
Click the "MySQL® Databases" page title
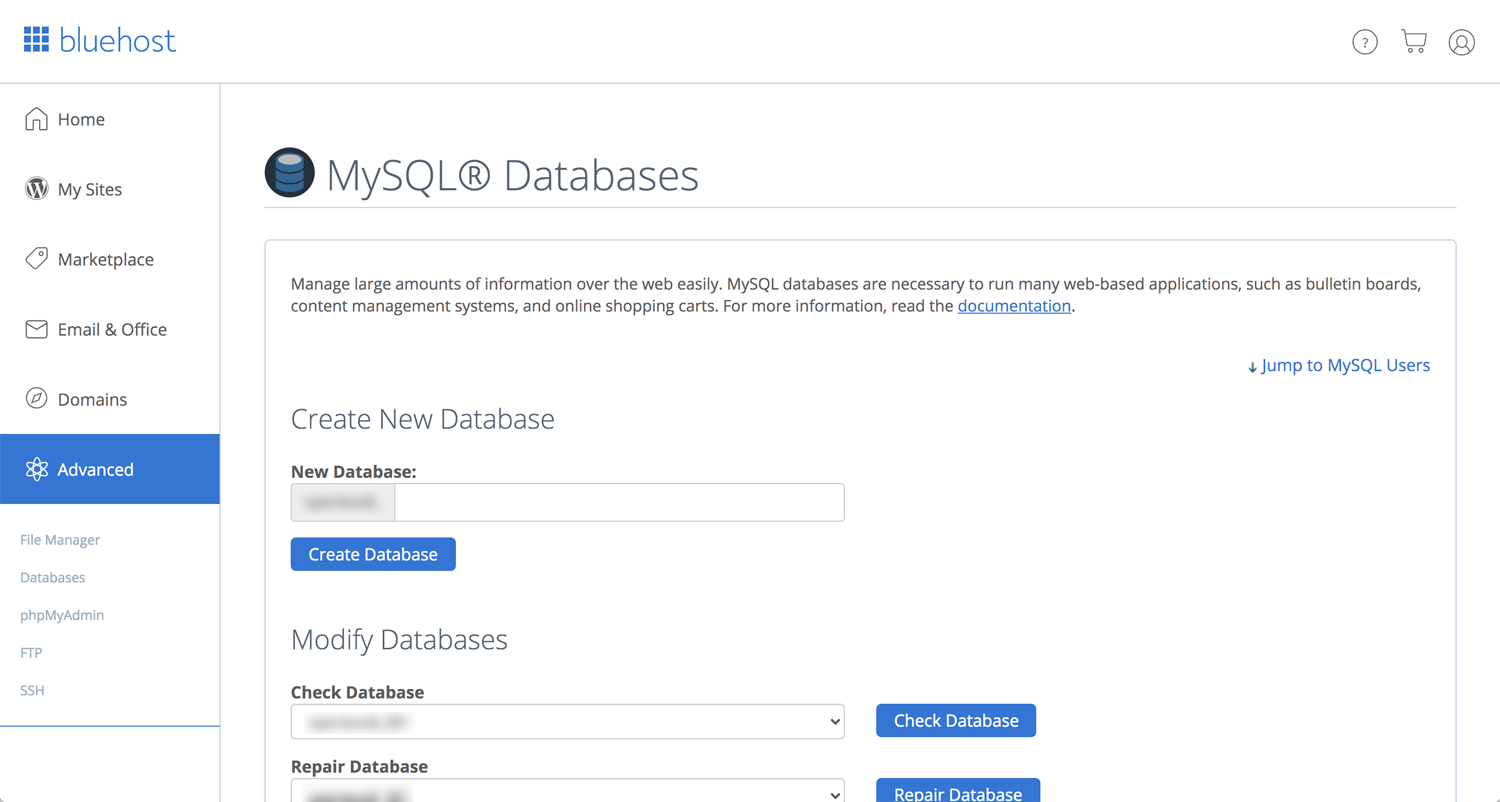[512, 174]
